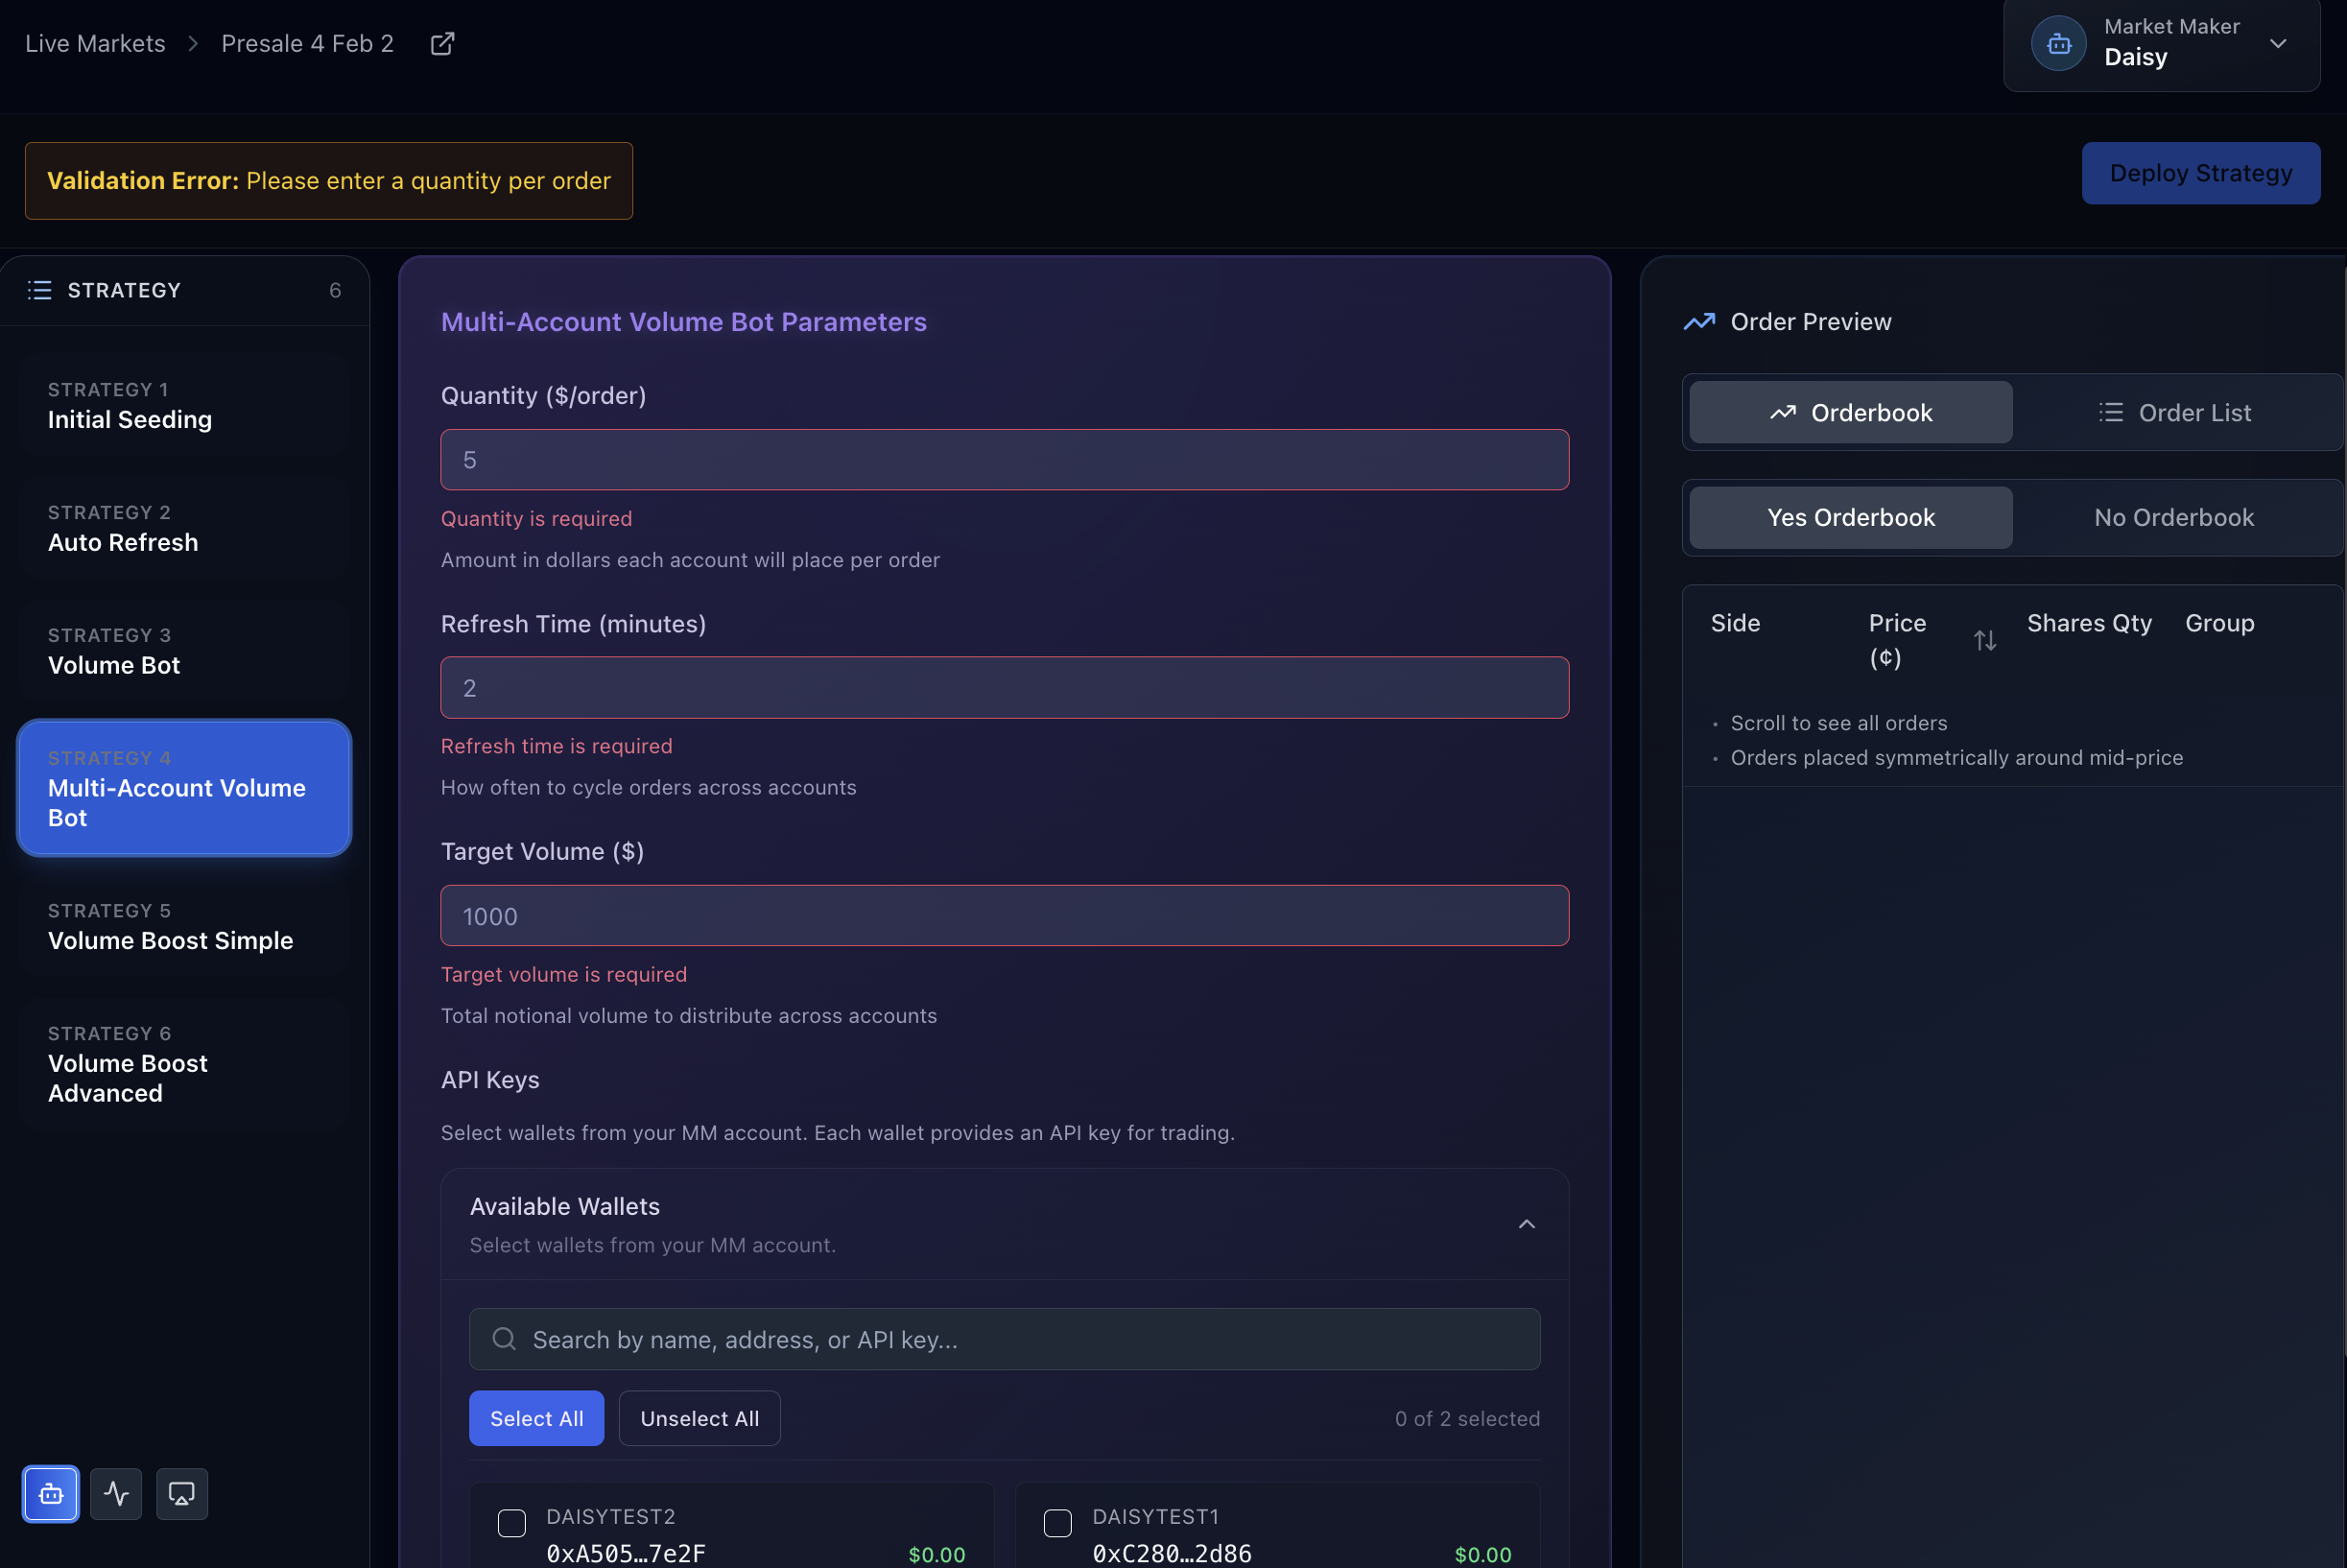
Task: Open the Daisy market maker dropdown
Action: click(2279, 43)
